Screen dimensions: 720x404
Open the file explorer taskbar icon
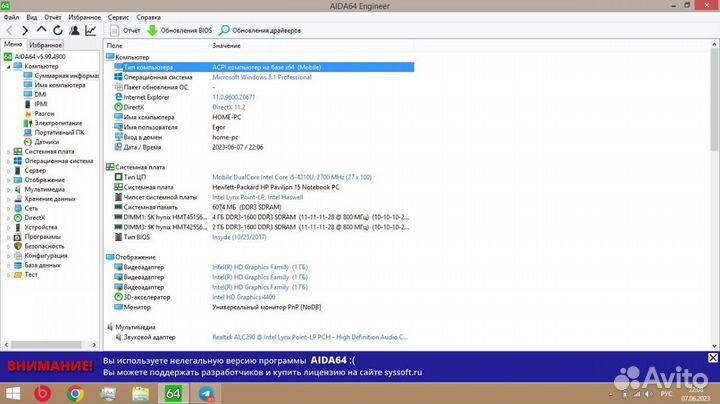click(x=141, y=394)
